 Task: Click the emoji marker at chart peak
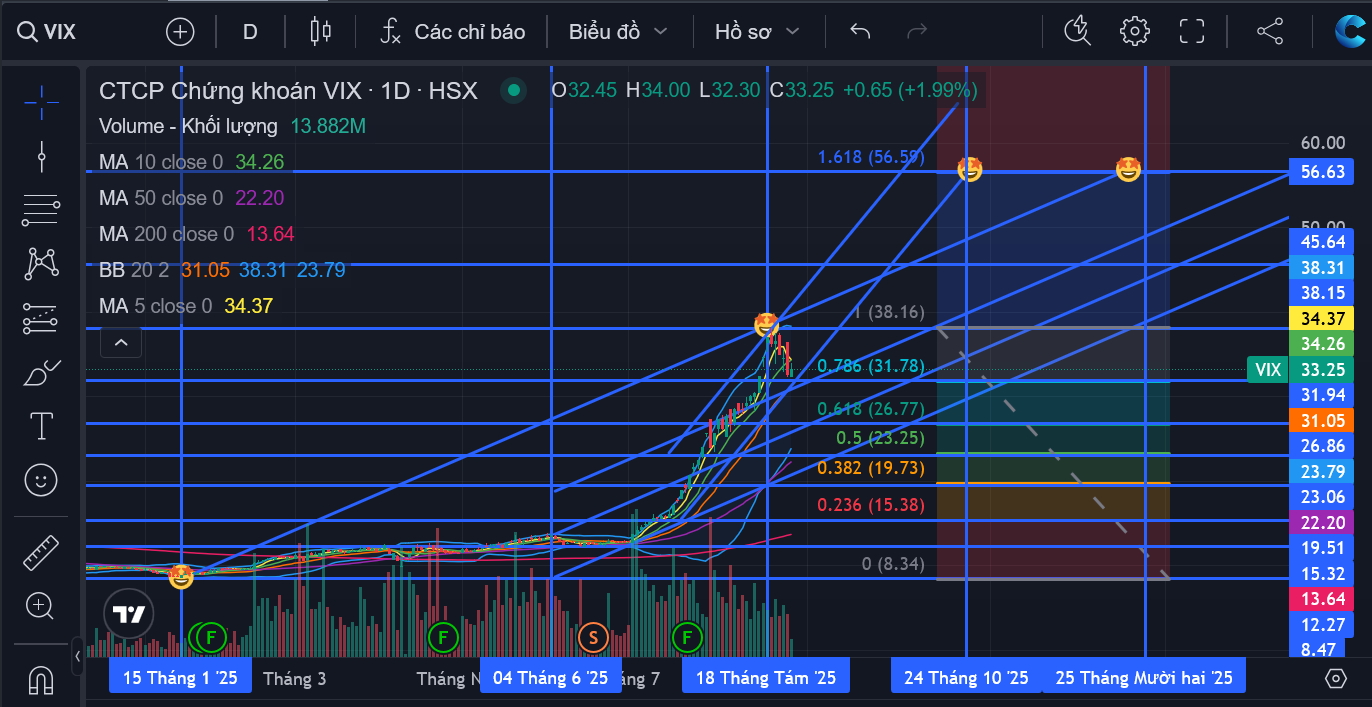(766, 324)
